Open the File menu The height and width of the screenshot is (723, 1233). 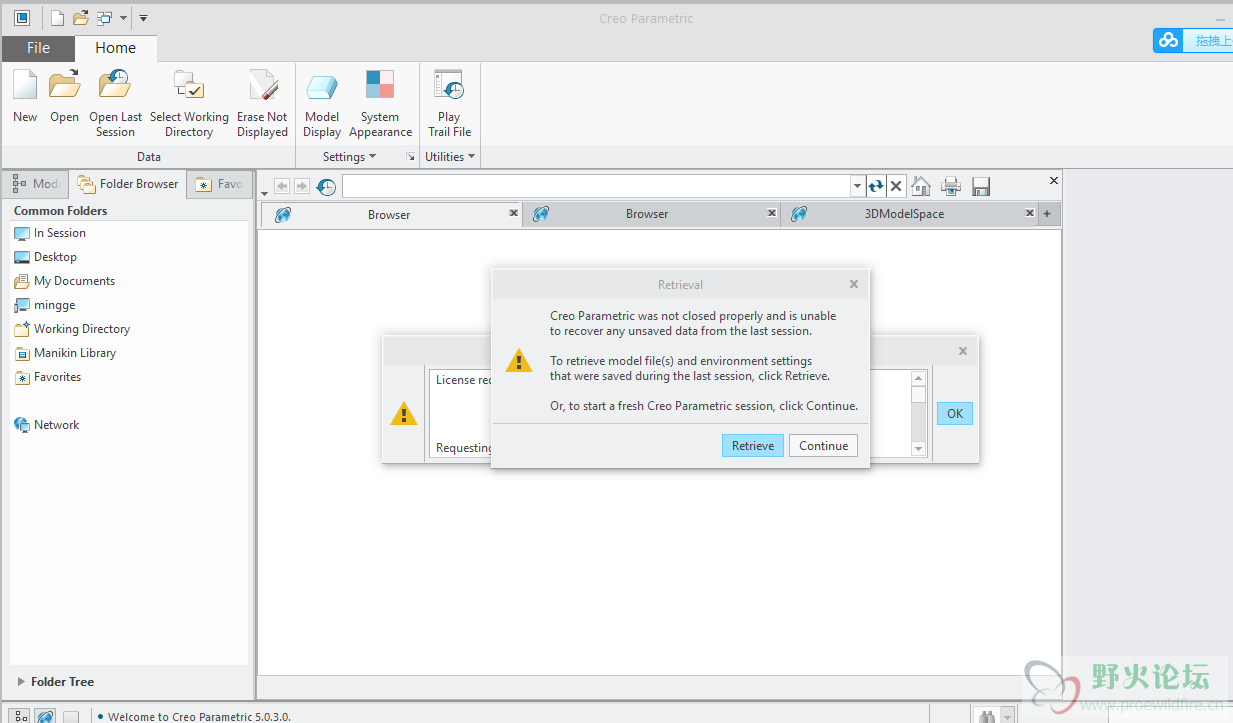[38, 48]
